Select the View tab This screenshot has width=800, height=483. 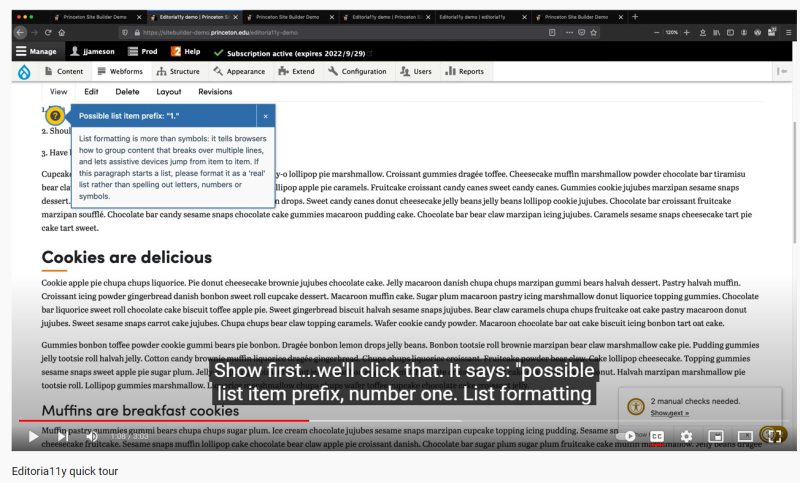pos(58,92)
